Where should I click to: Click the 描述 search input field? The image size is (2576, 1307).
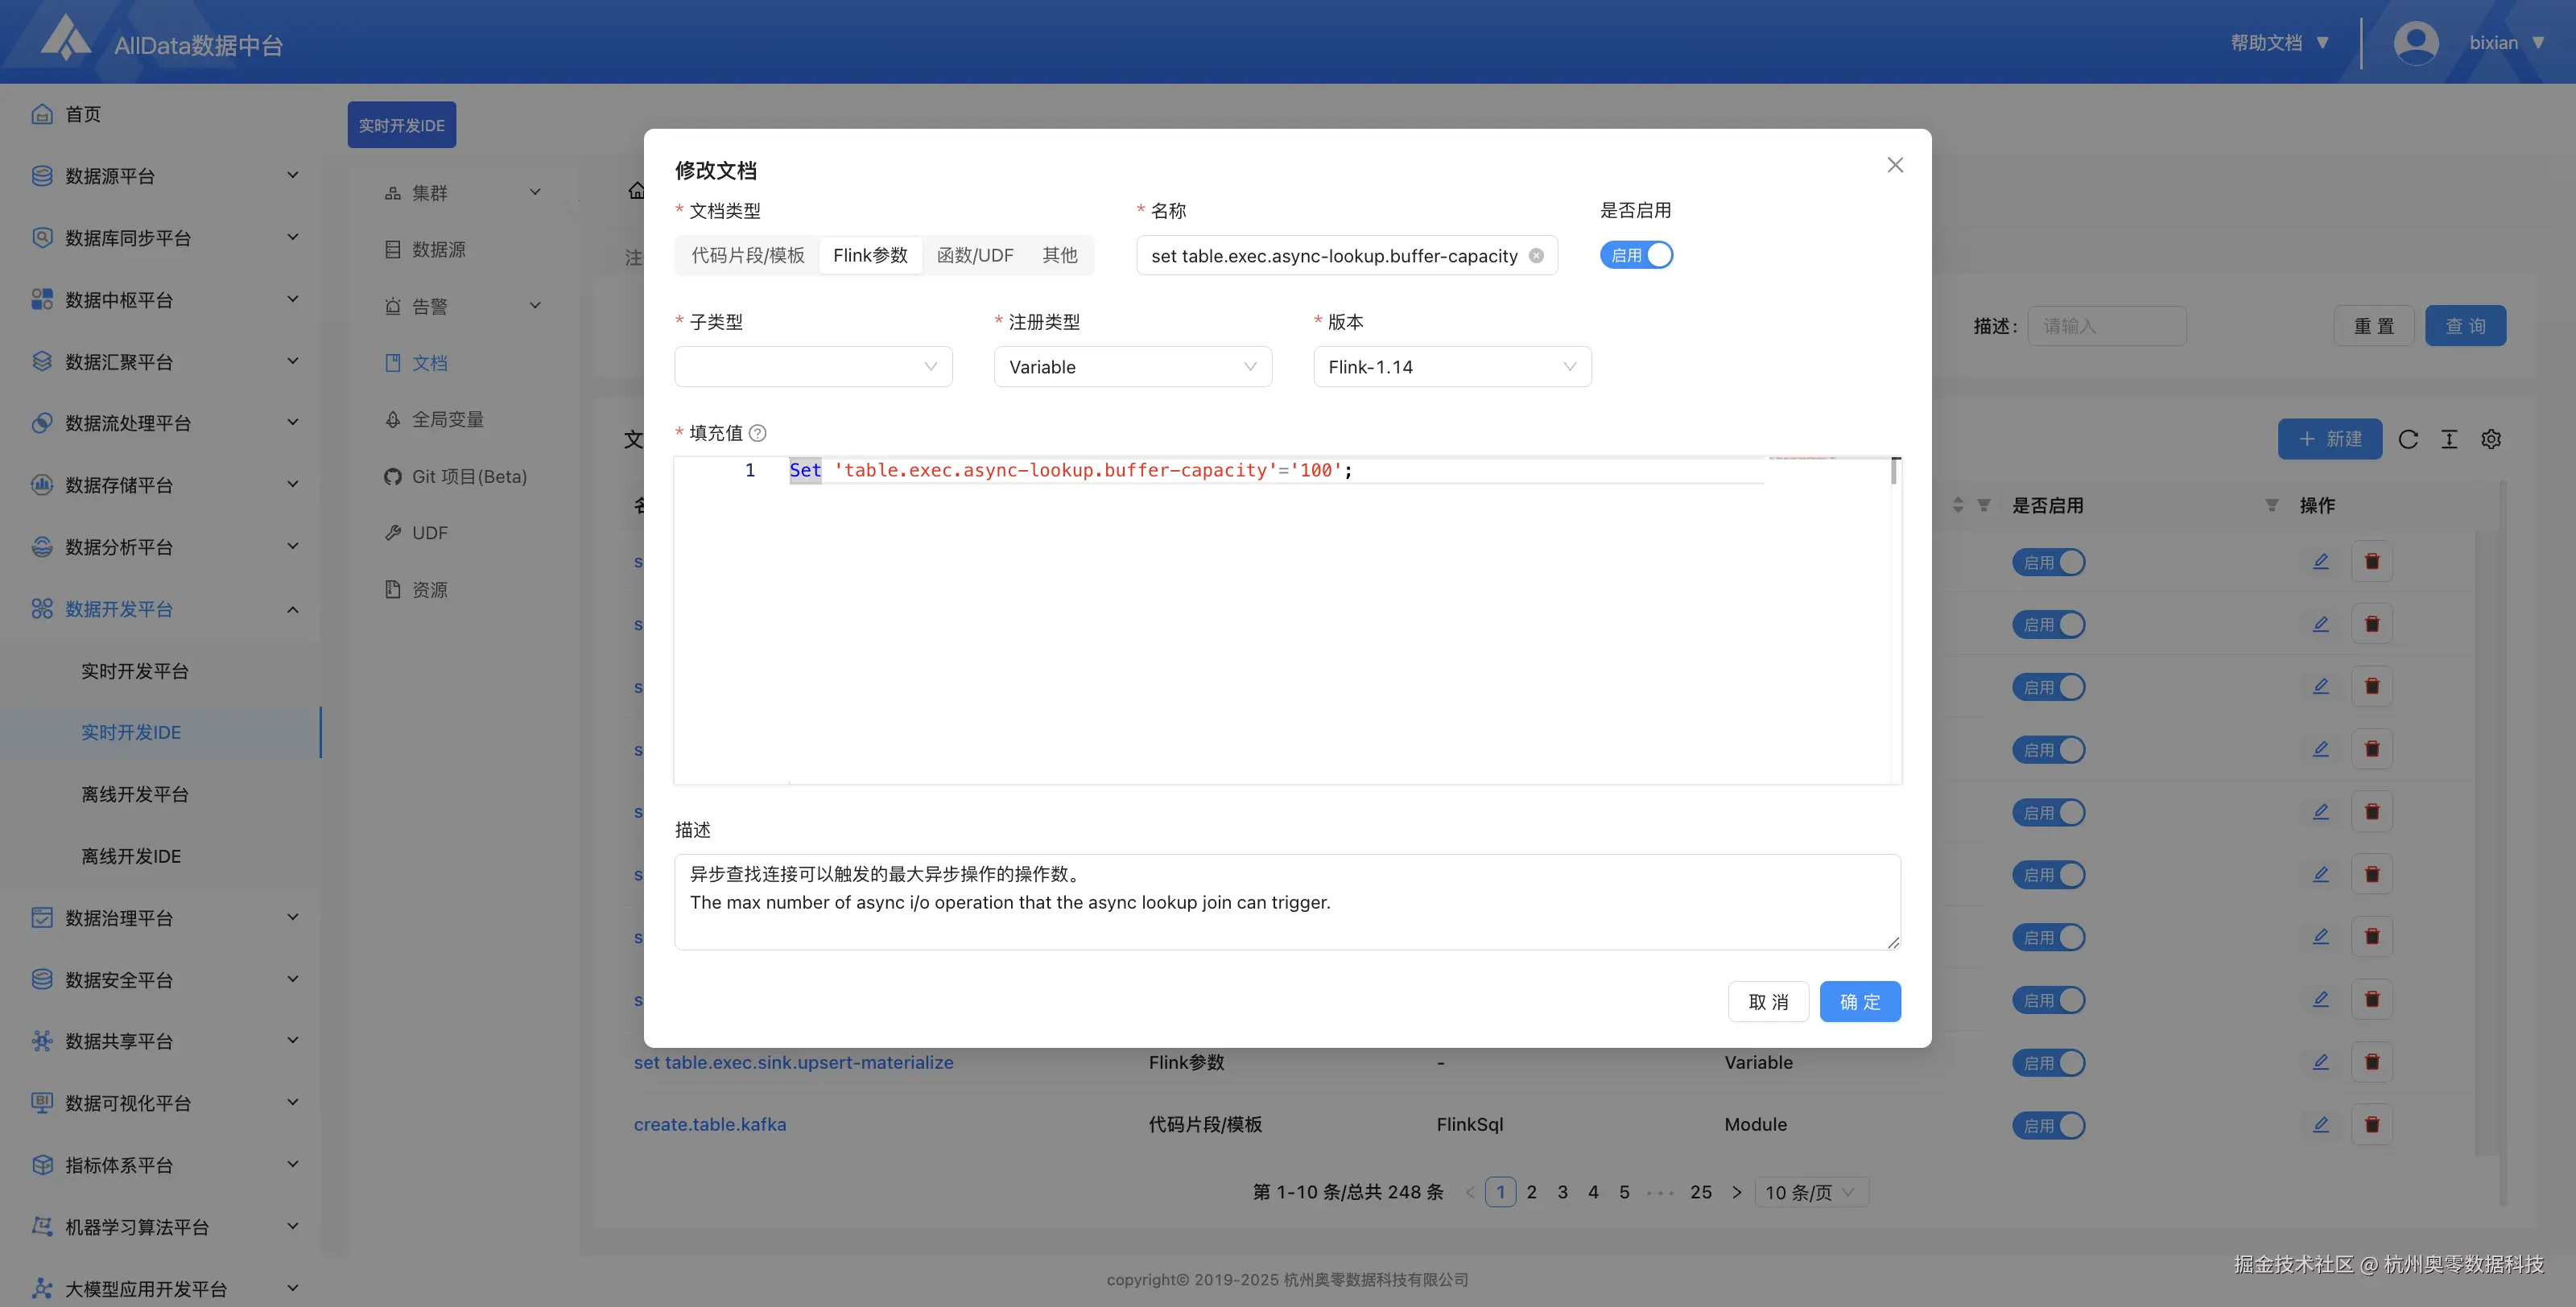click(x=2105, y=325)
